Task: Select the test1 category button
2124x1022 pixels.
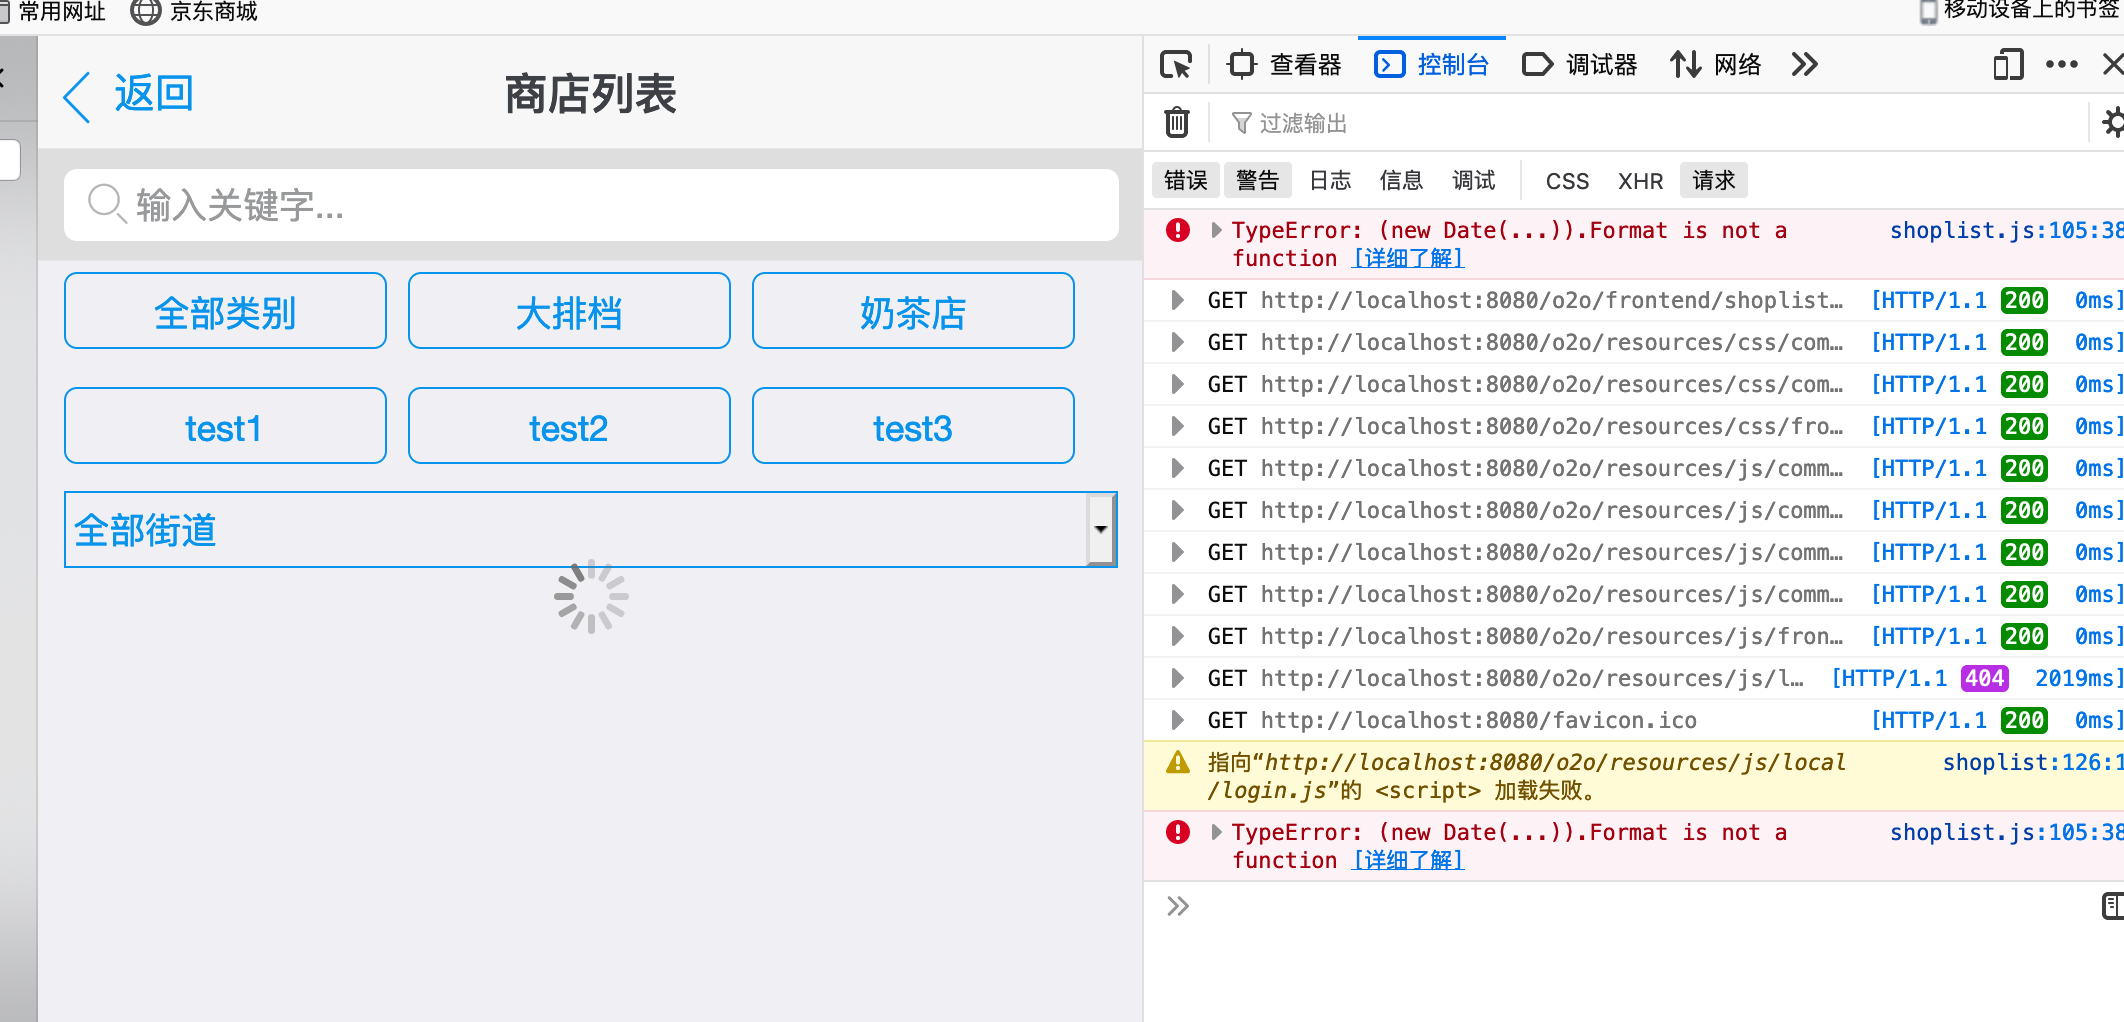Action: coord(225,426)
